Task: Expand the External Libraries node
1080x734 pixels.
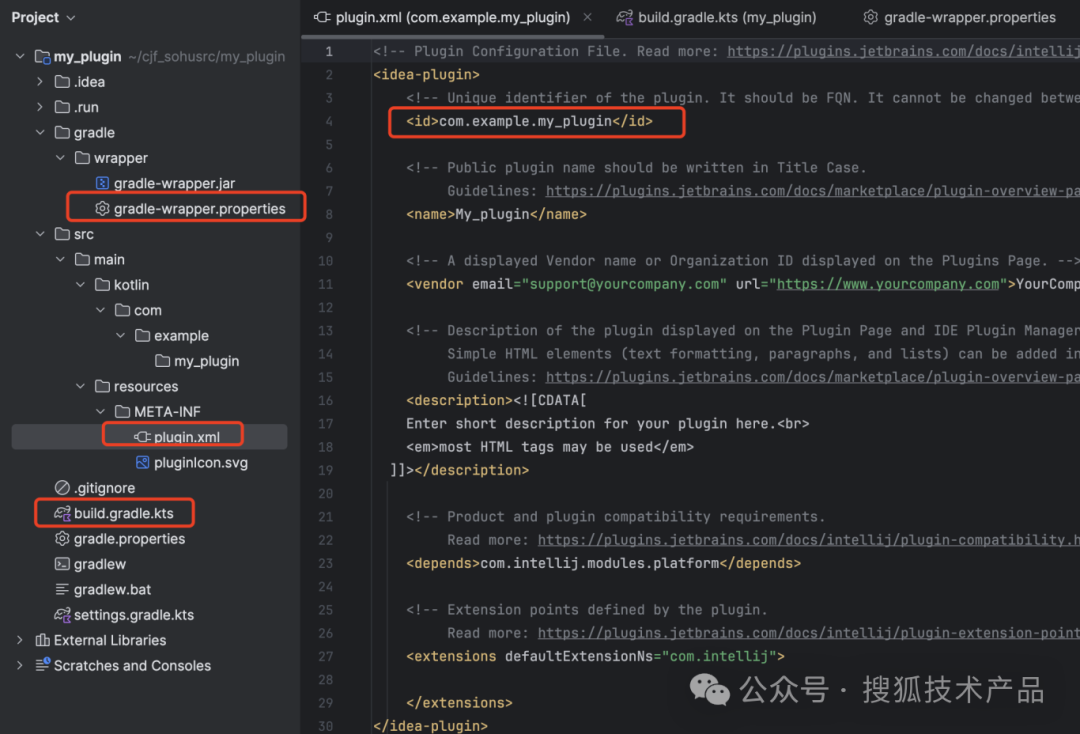Action: [x=20, y=640]
